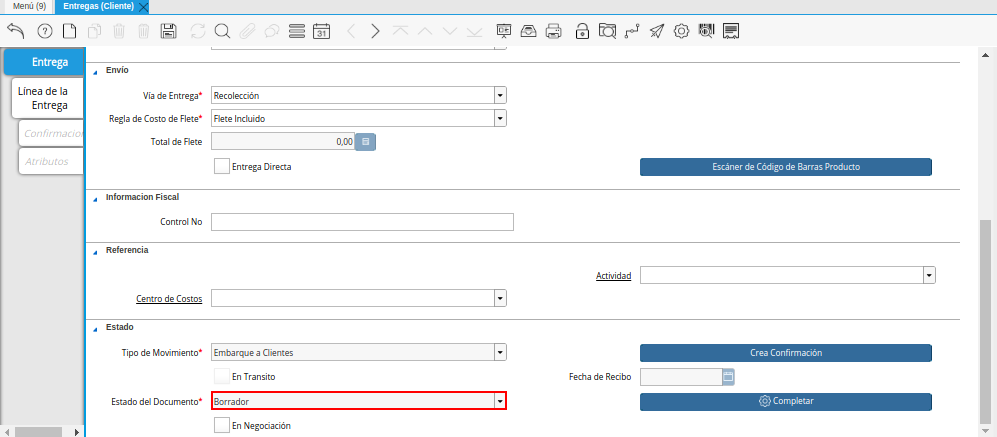
Task: Click the paper plane requests icon
Action: 657,31
